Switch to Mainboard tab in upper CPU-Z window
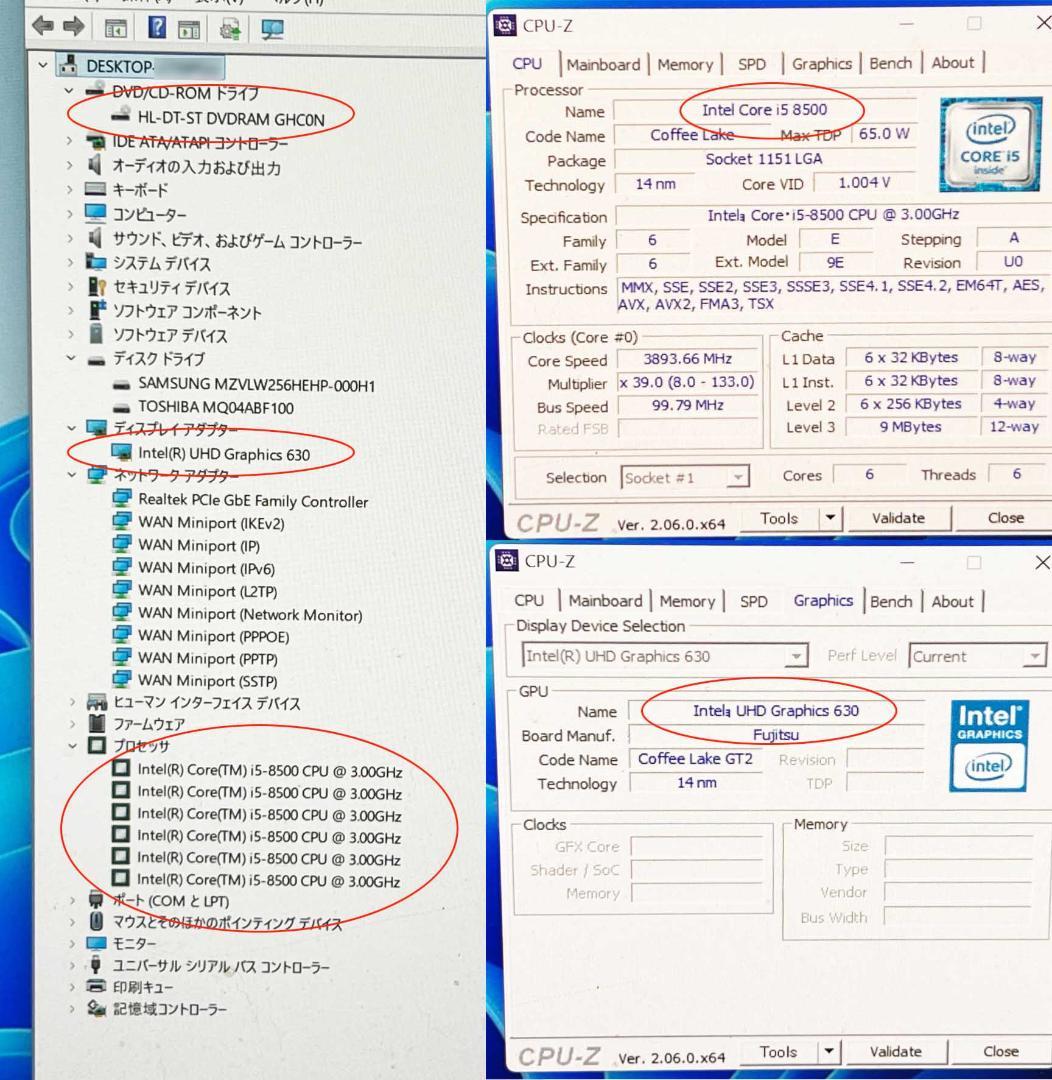The width and height of the screenshot is (1052, 1080). 603,64
